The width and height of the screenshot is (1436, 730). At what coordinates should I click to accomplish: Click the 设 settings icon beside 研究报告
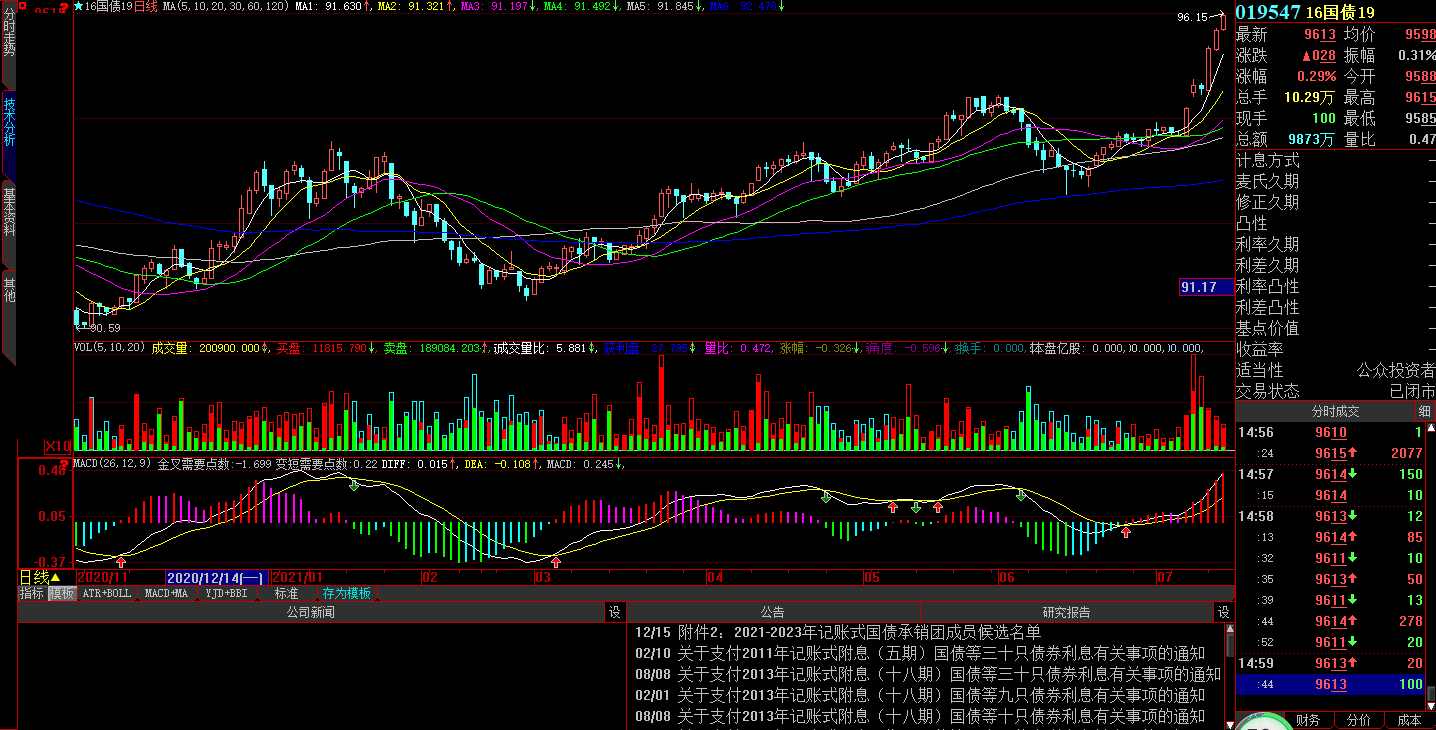click(x=1223, y=612)
